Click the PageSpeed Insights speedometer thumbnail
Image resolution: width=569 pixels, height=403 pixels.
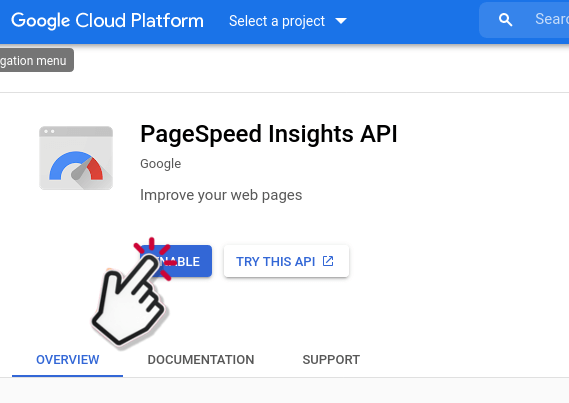tap(76, 158)
